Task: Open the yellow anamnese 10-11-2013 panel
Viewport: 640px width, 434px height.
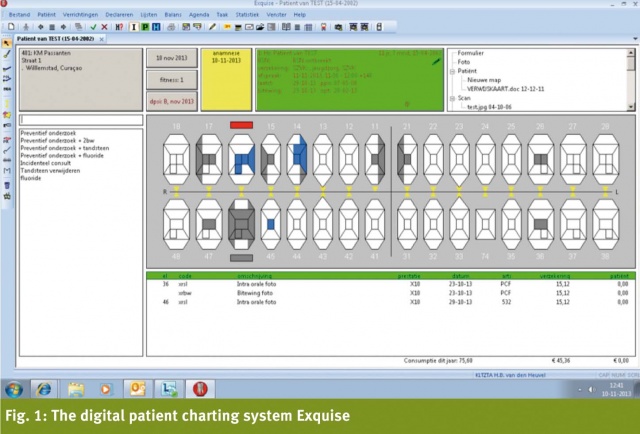Action: point(226,80)
